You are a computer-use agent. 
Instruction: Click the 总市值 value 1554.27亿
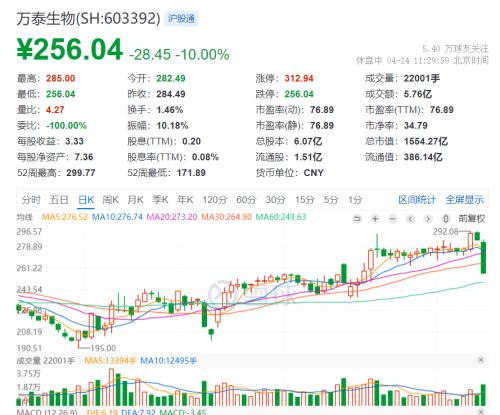[426, 141]
